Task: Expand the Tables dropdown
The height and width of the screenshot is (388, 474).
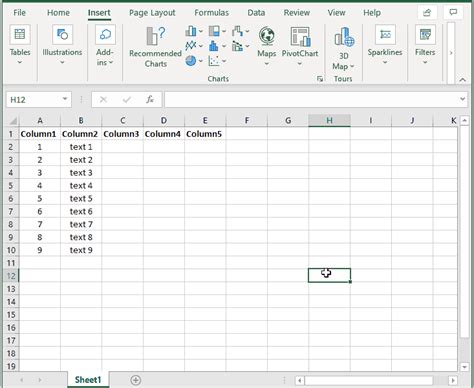Action: point(20,44)
